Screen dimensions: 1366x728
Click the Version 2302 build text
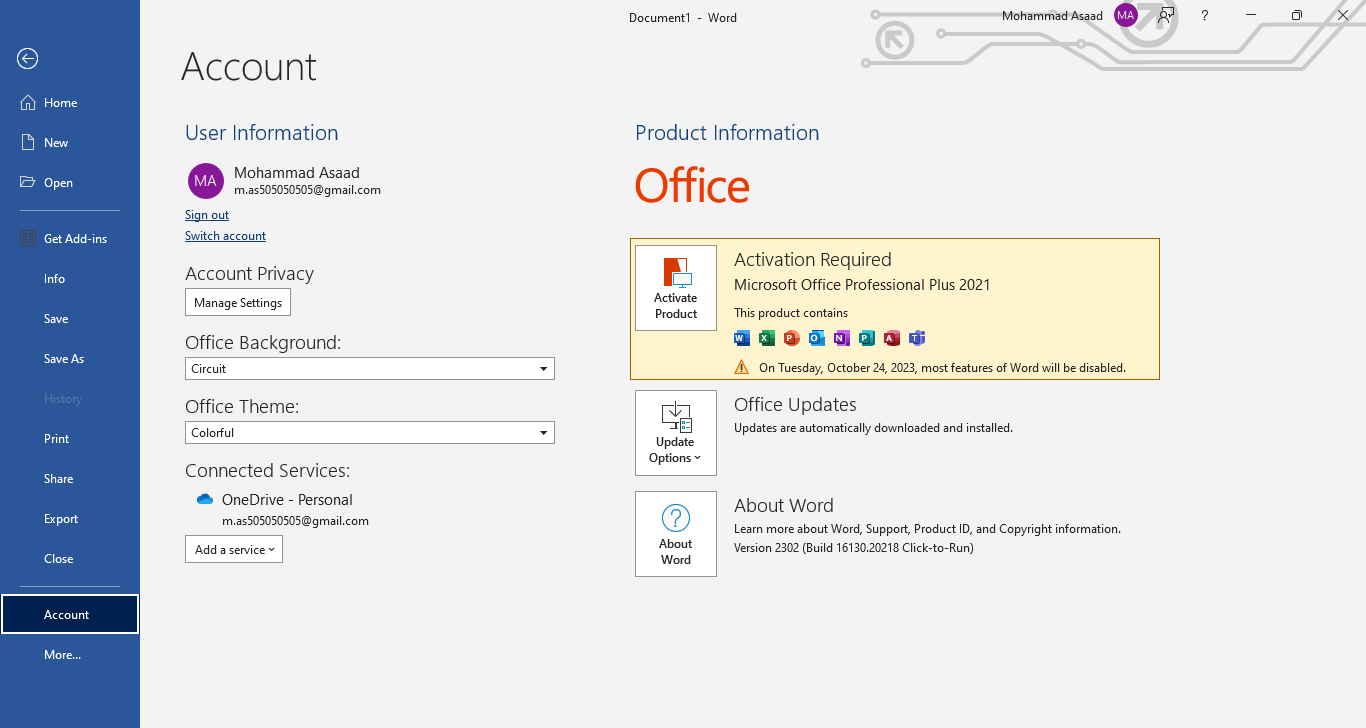(854, 548)
